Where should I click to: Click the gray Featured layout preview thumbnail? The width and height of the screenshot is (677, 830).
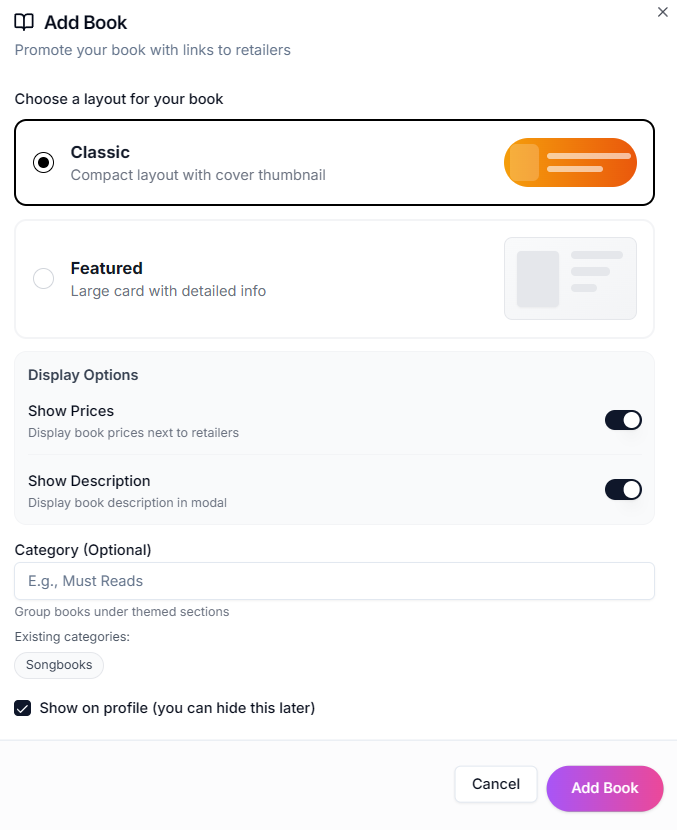[x=570, y=278]
